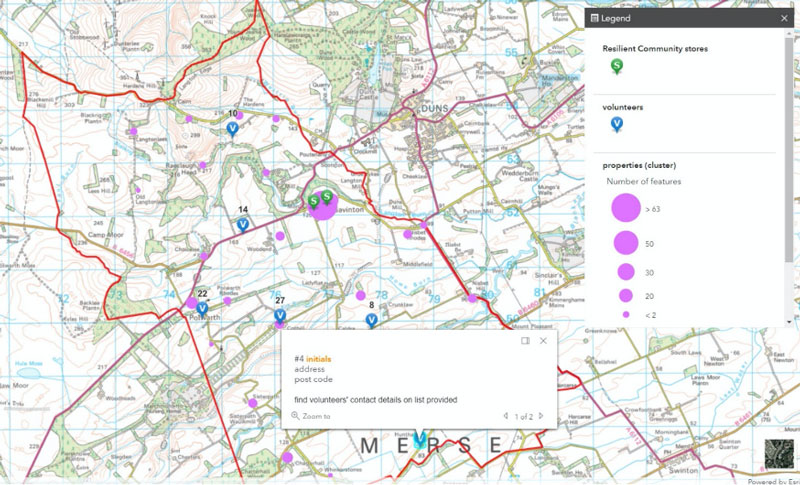
Task: Click the purple cluster dot near grid 78
Action: pos(361,295)
